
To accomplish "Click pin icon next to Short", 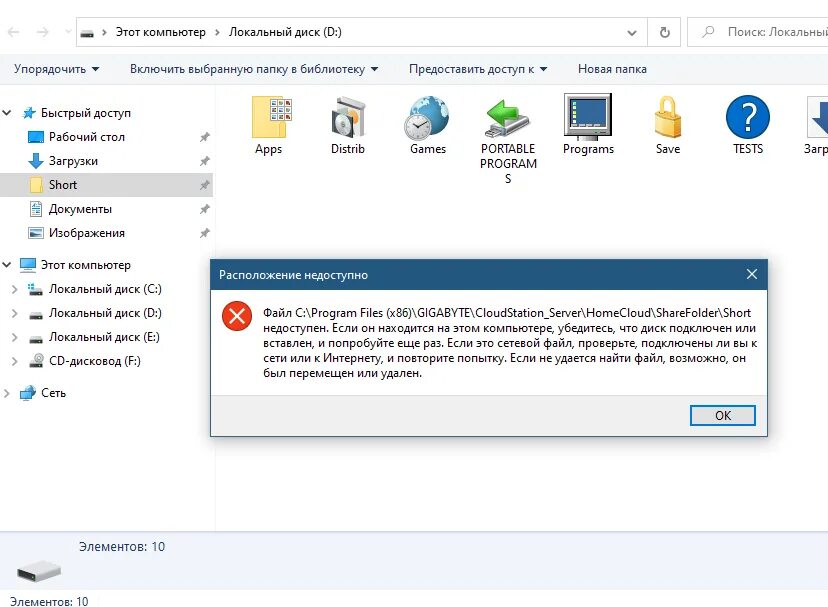I will 205,185.
